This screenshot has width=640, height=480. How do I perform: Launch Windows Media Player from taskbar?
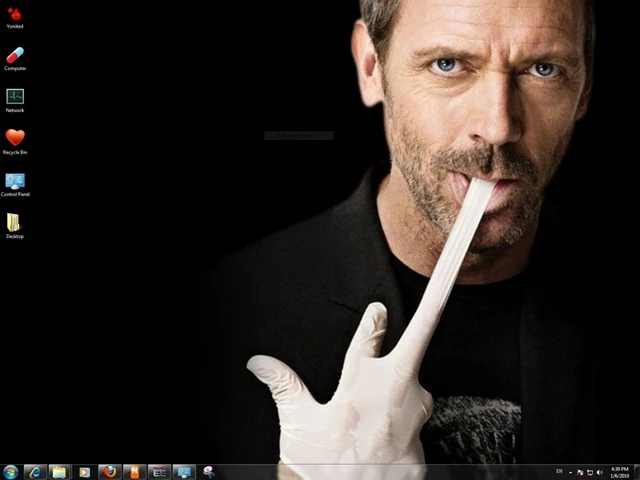pos(84,472)
